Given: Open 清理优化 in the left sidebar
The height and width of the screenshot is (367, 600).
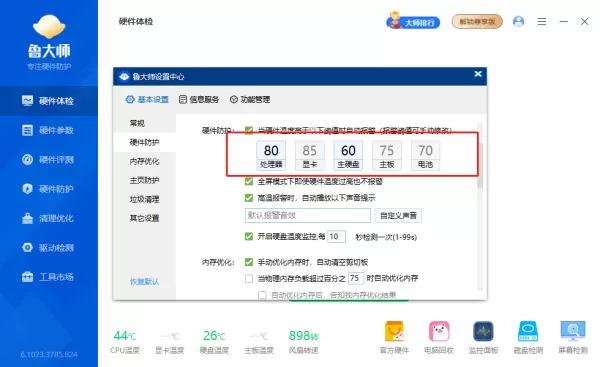Looking at the screenshot, I should tap(49, 219).
